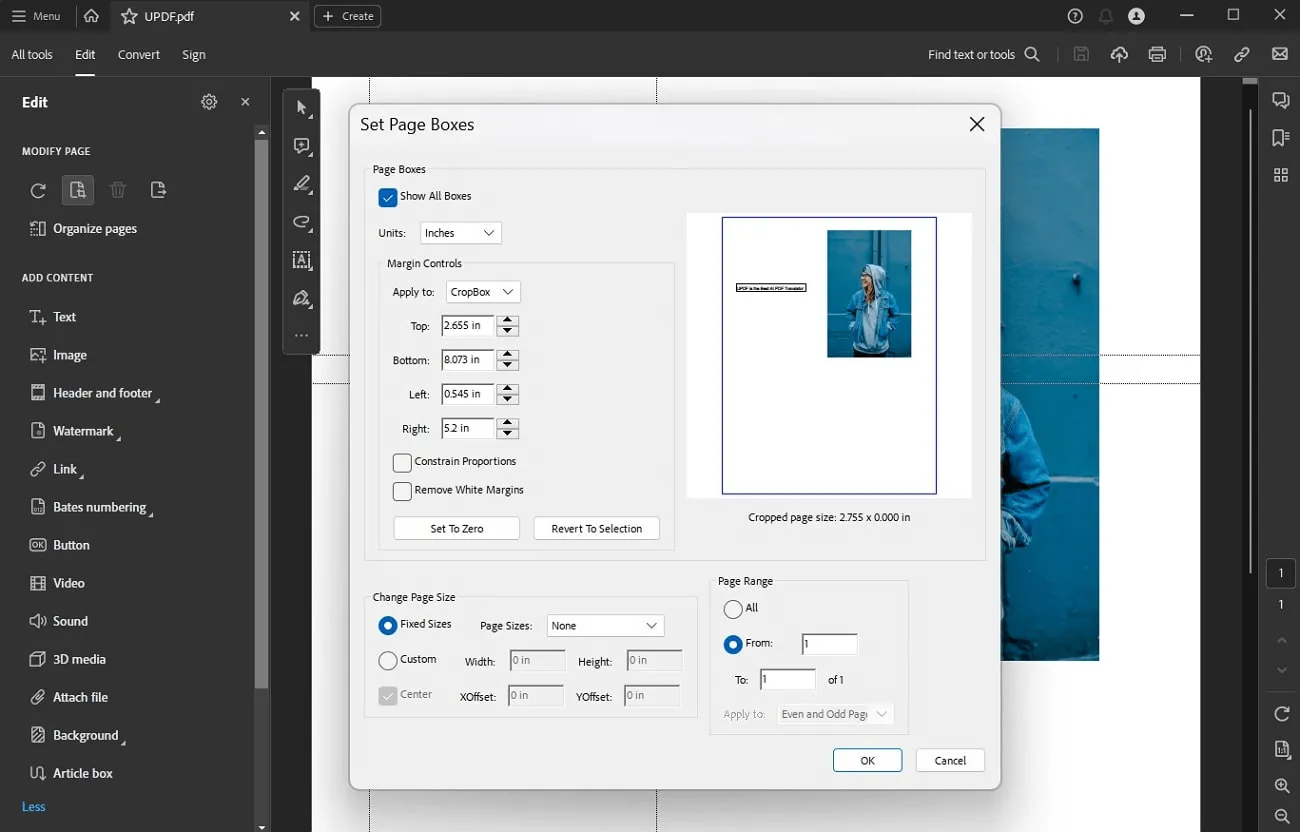
Task: Enable Constrain Proportions
Action: (402, 462)
